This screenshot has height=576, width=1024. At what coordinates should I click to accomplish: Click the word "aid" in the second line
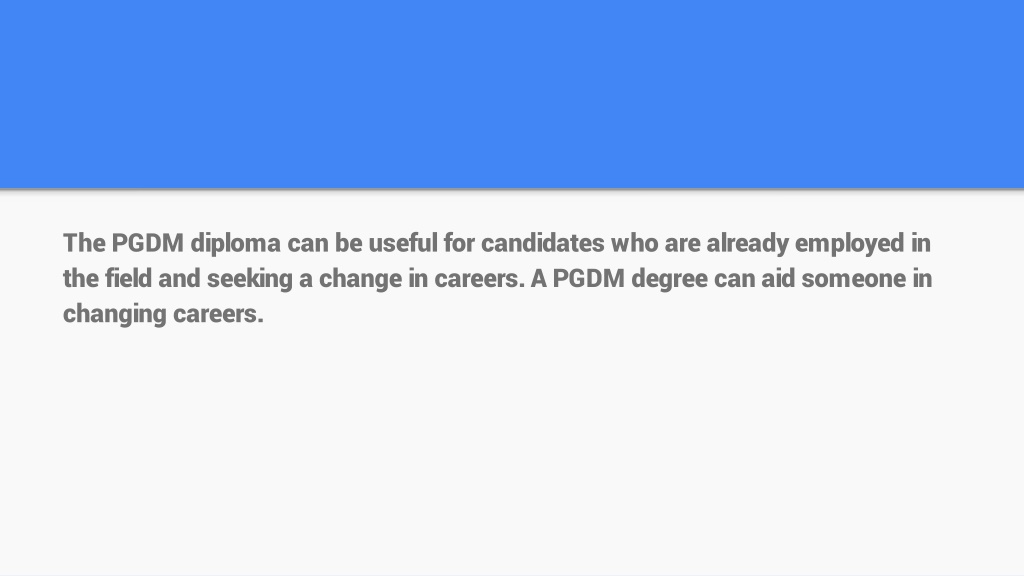click(778, 278)
